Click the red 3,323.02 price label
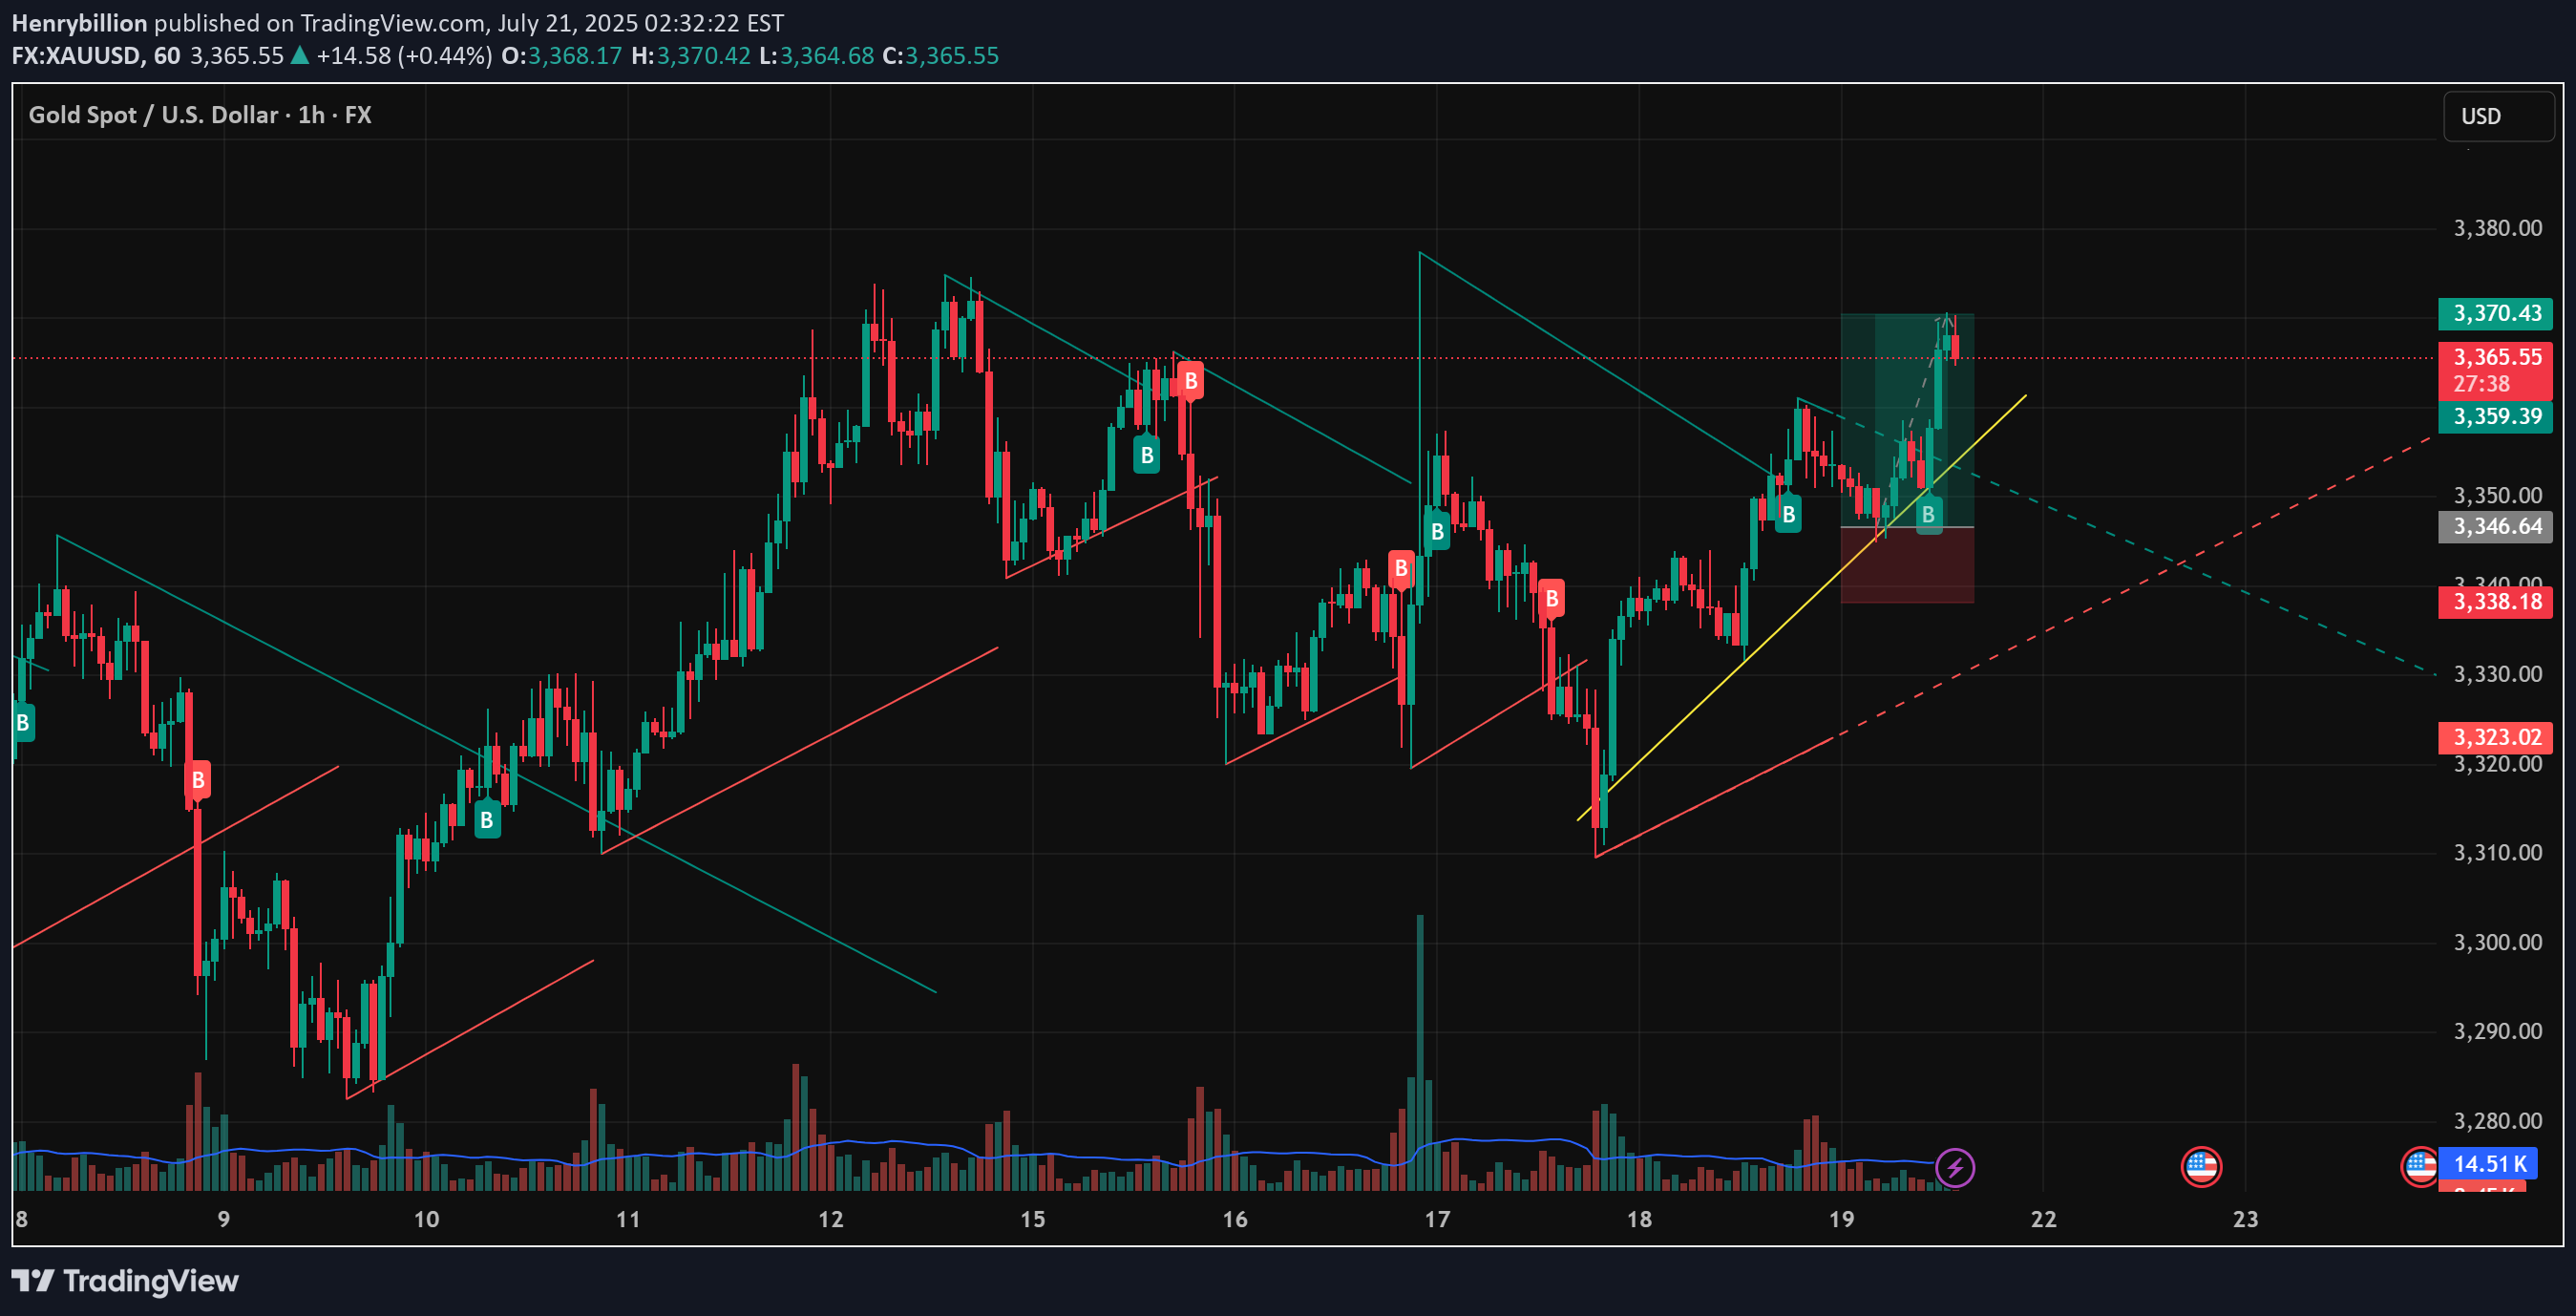This screenshot has width=2576, height=1316. click(x=2495, y=738)
